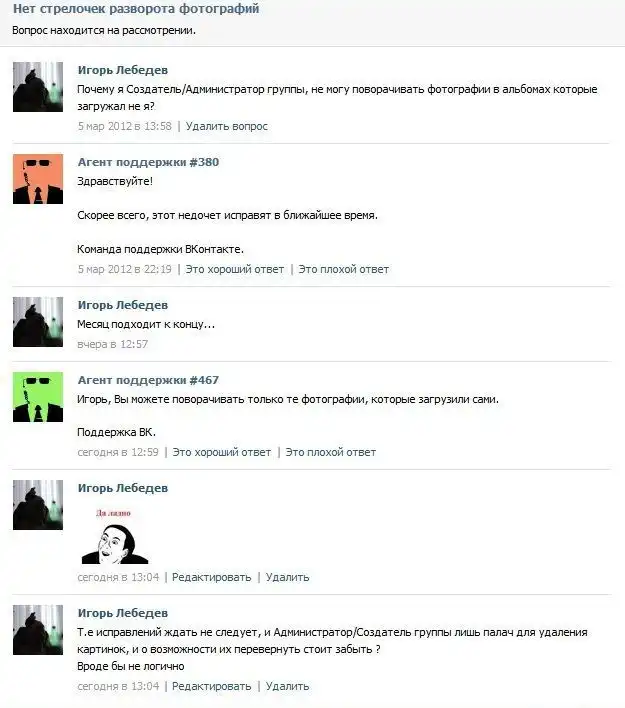Open Игорь Лебедев's avatar beside the first question

tap(38, 87)
